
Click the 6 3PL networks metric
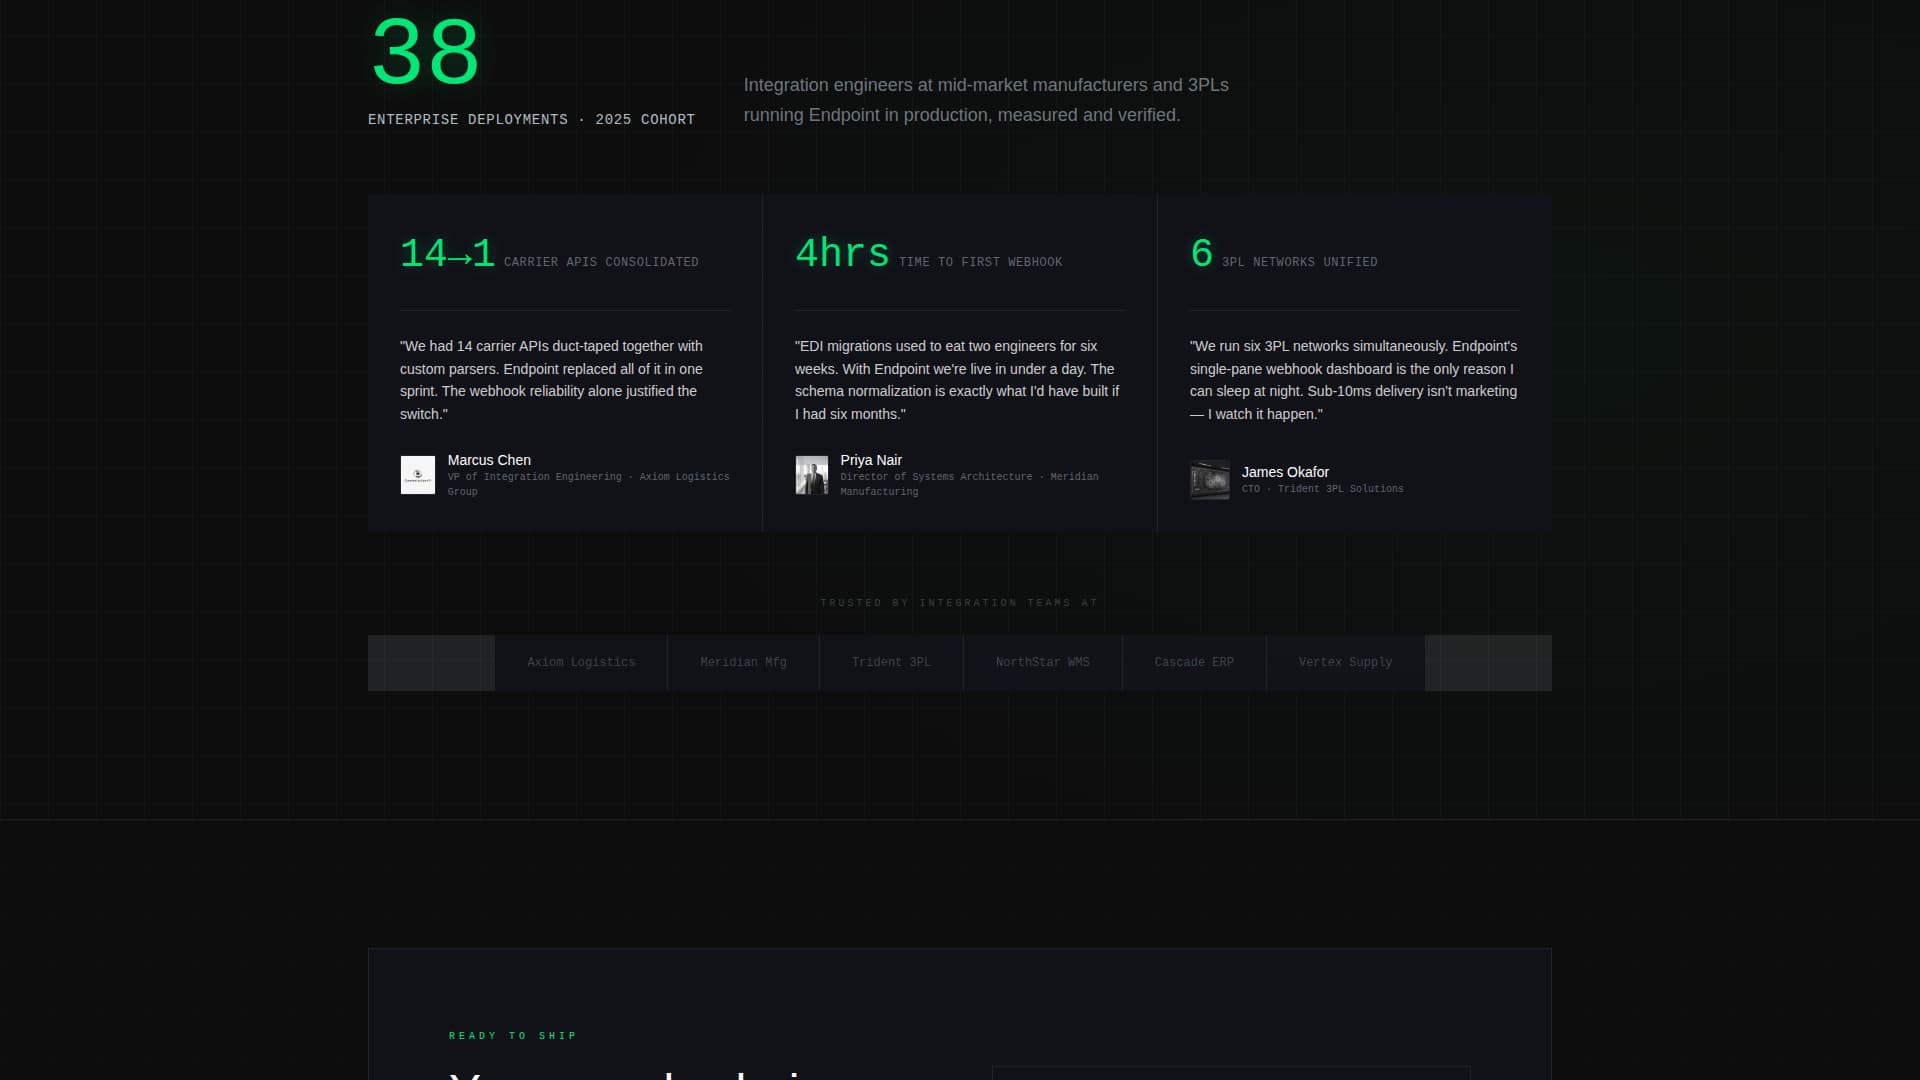[x=1201, y=254]
